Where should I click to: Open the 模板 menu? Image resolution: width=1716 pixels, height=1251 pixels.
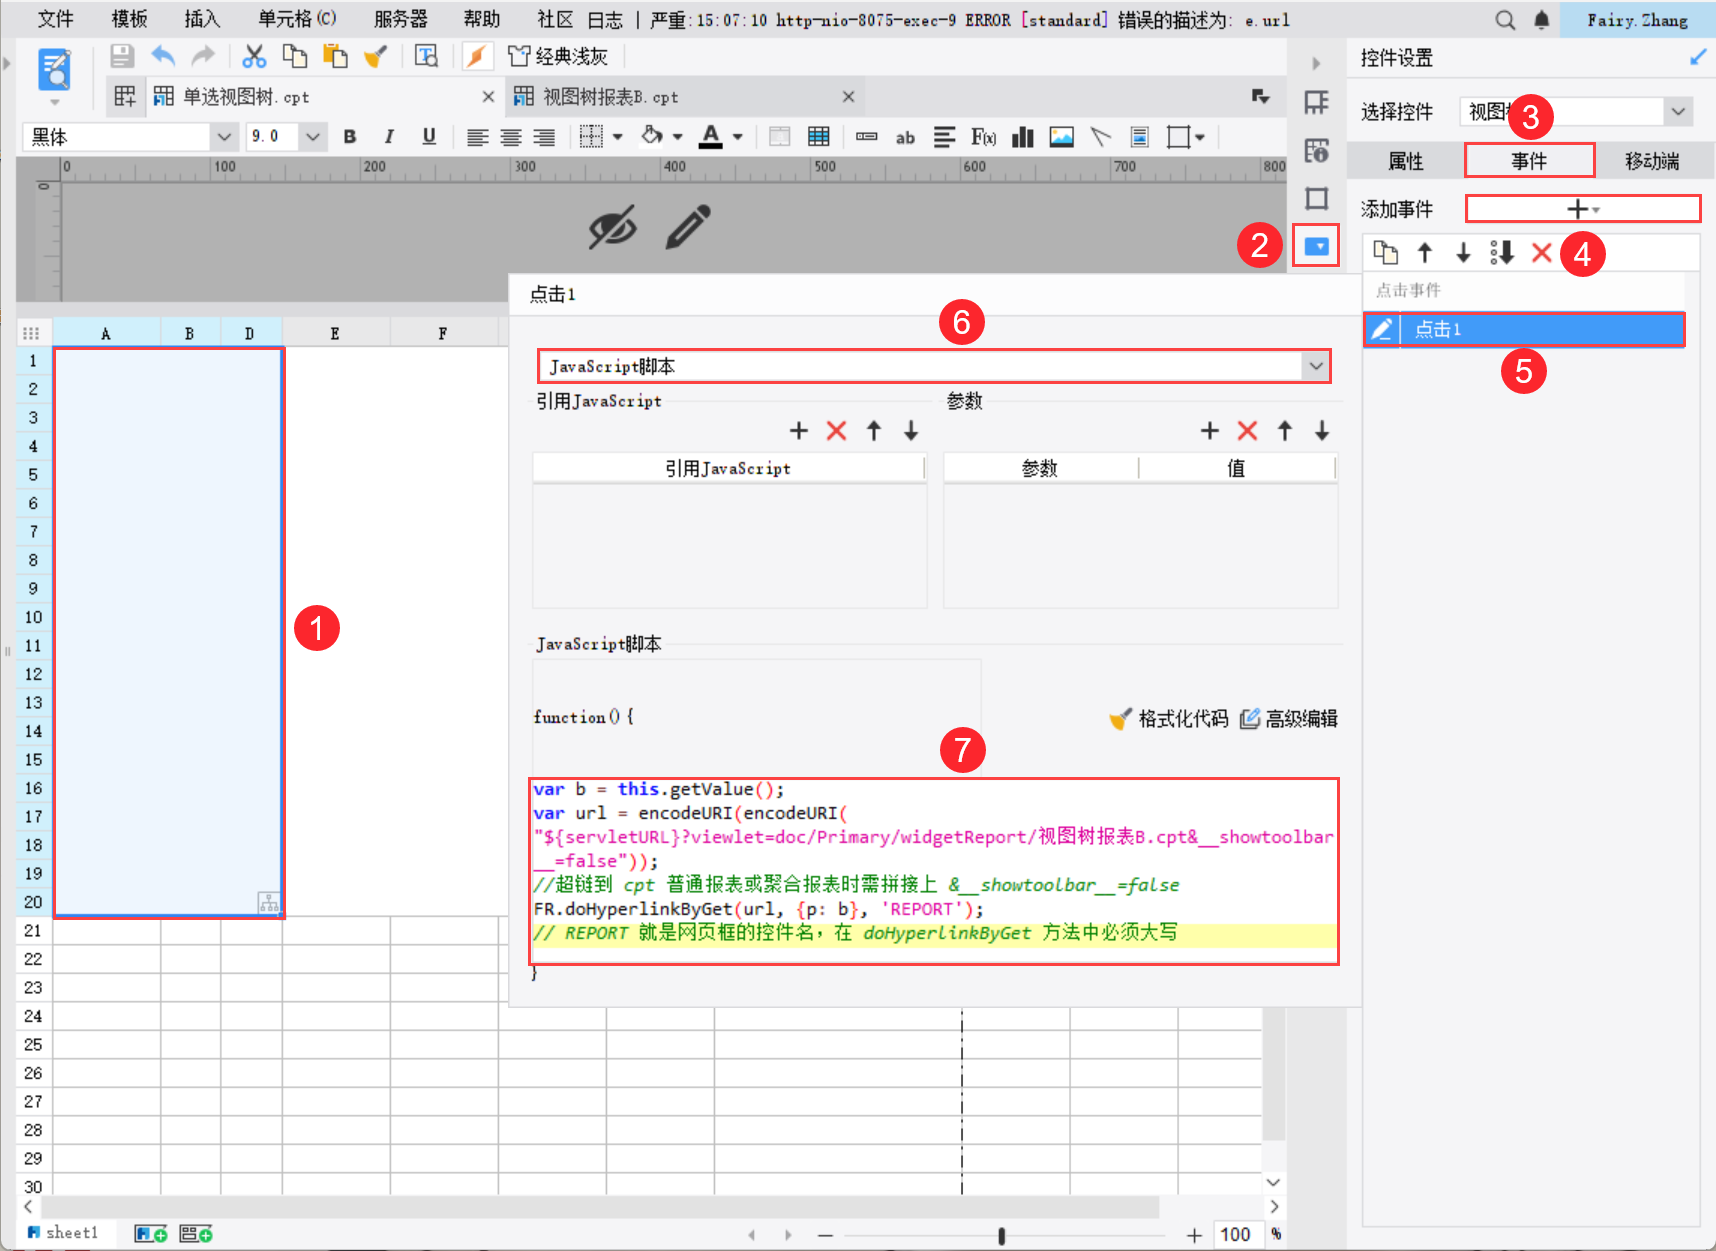129,19
